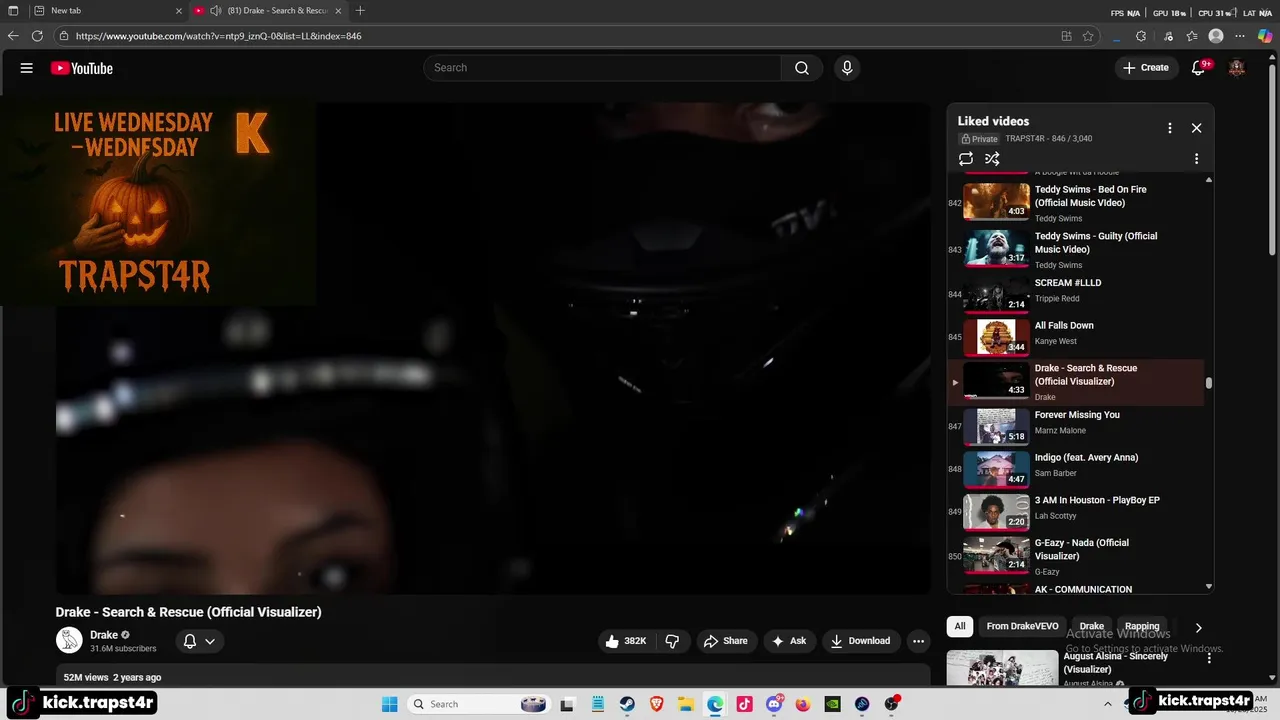Toggle loop playlist
This screenshot has height=720, width=1280.
965,159
